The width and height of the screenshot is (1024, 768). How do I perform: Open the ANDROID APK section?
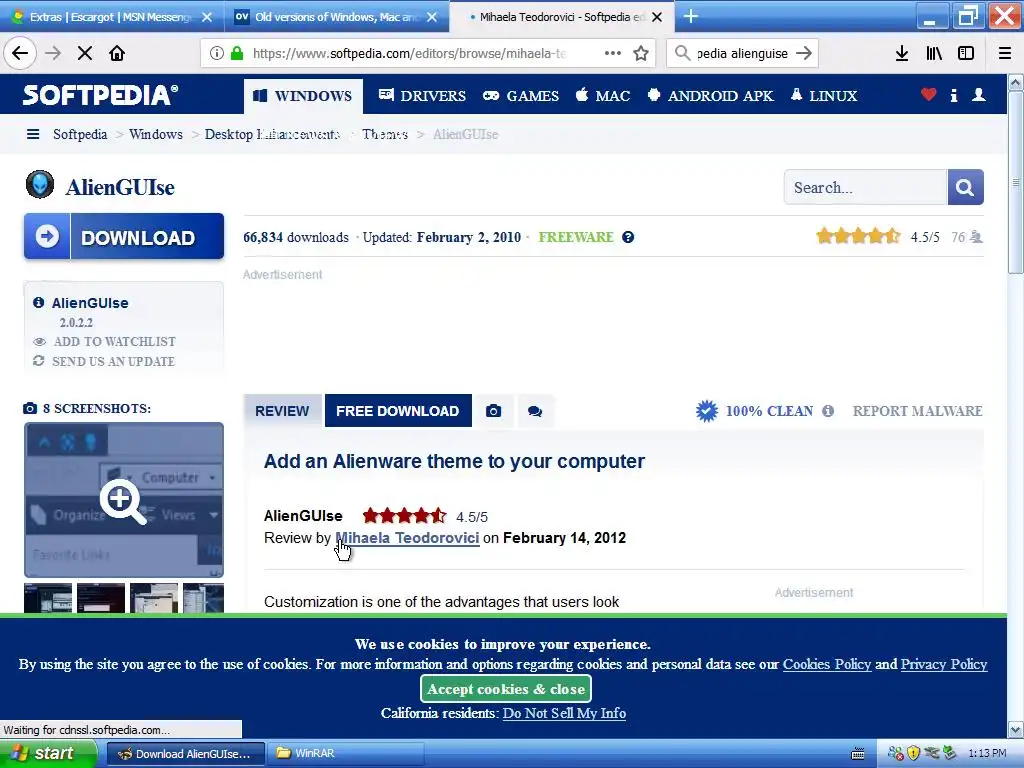click(x=710, y=96)
